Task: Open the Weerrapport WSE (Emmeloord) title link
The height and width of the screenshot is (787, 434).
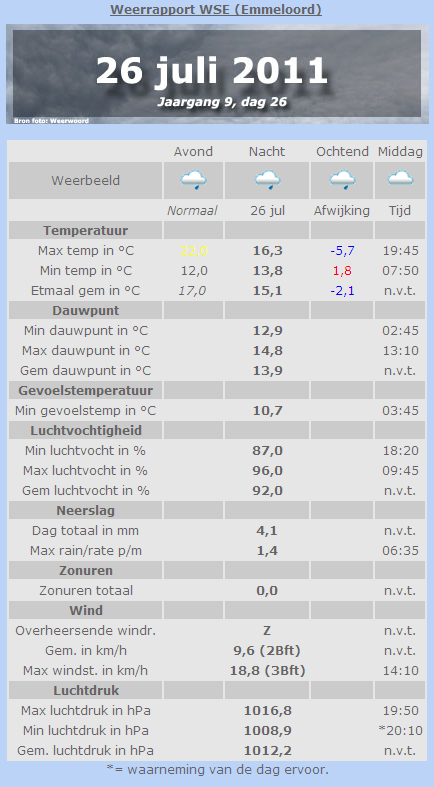Action: 216,10
